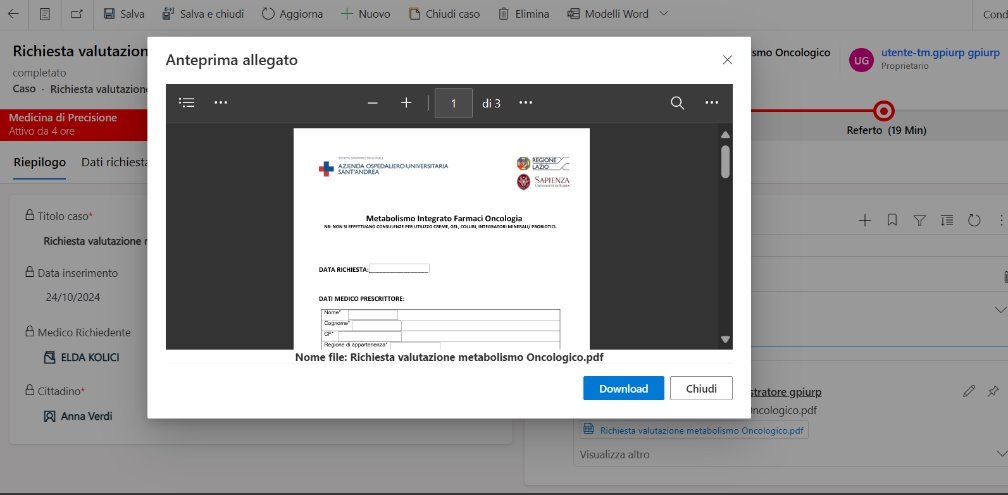Click the page number field showing 1
Screen dimensions: 1008x495
pos(453,103)
